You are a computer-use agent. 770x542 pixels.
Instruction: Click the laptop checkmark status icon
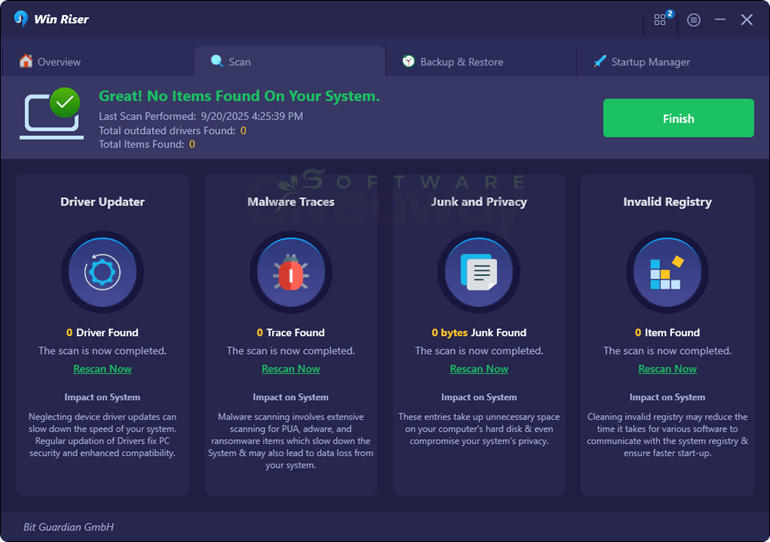pyautogui.click(x=51, y=114)
